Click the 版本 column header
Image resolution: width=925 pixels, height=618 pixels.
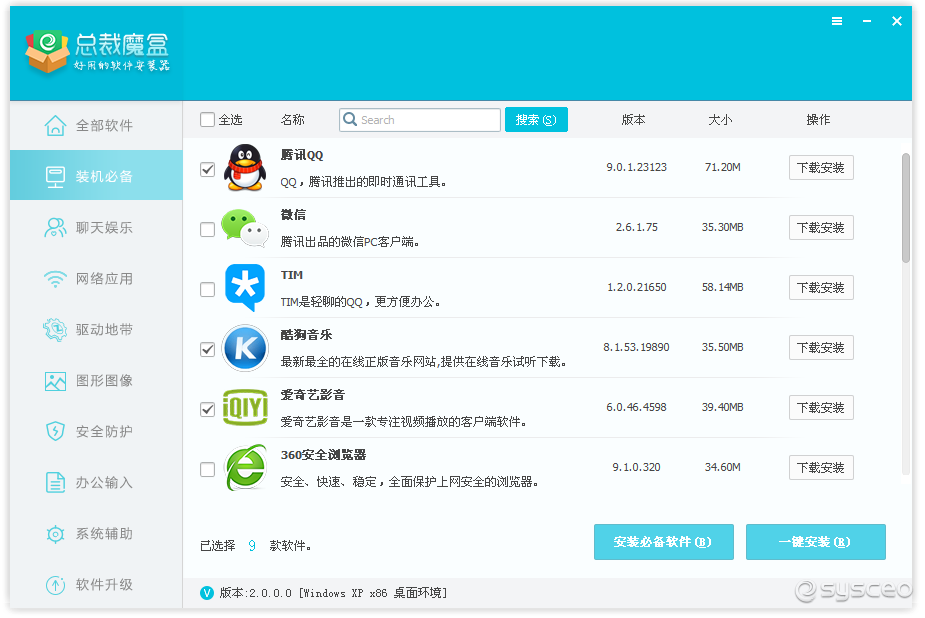coord(634,120)
